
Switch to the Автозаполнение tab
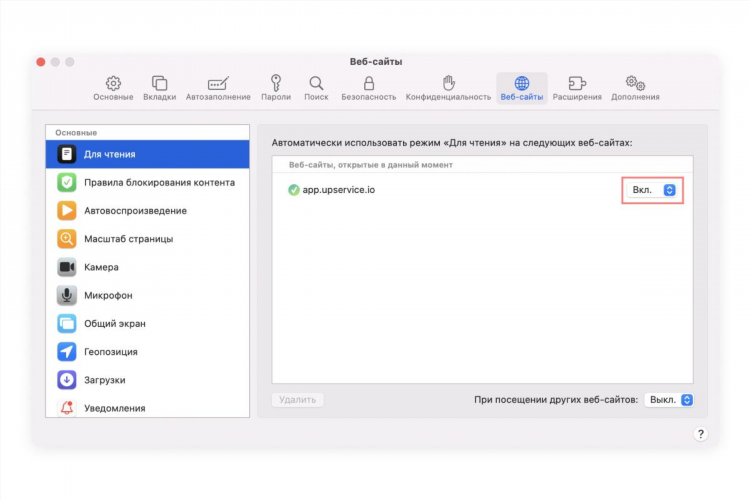(x=218, y=88)
